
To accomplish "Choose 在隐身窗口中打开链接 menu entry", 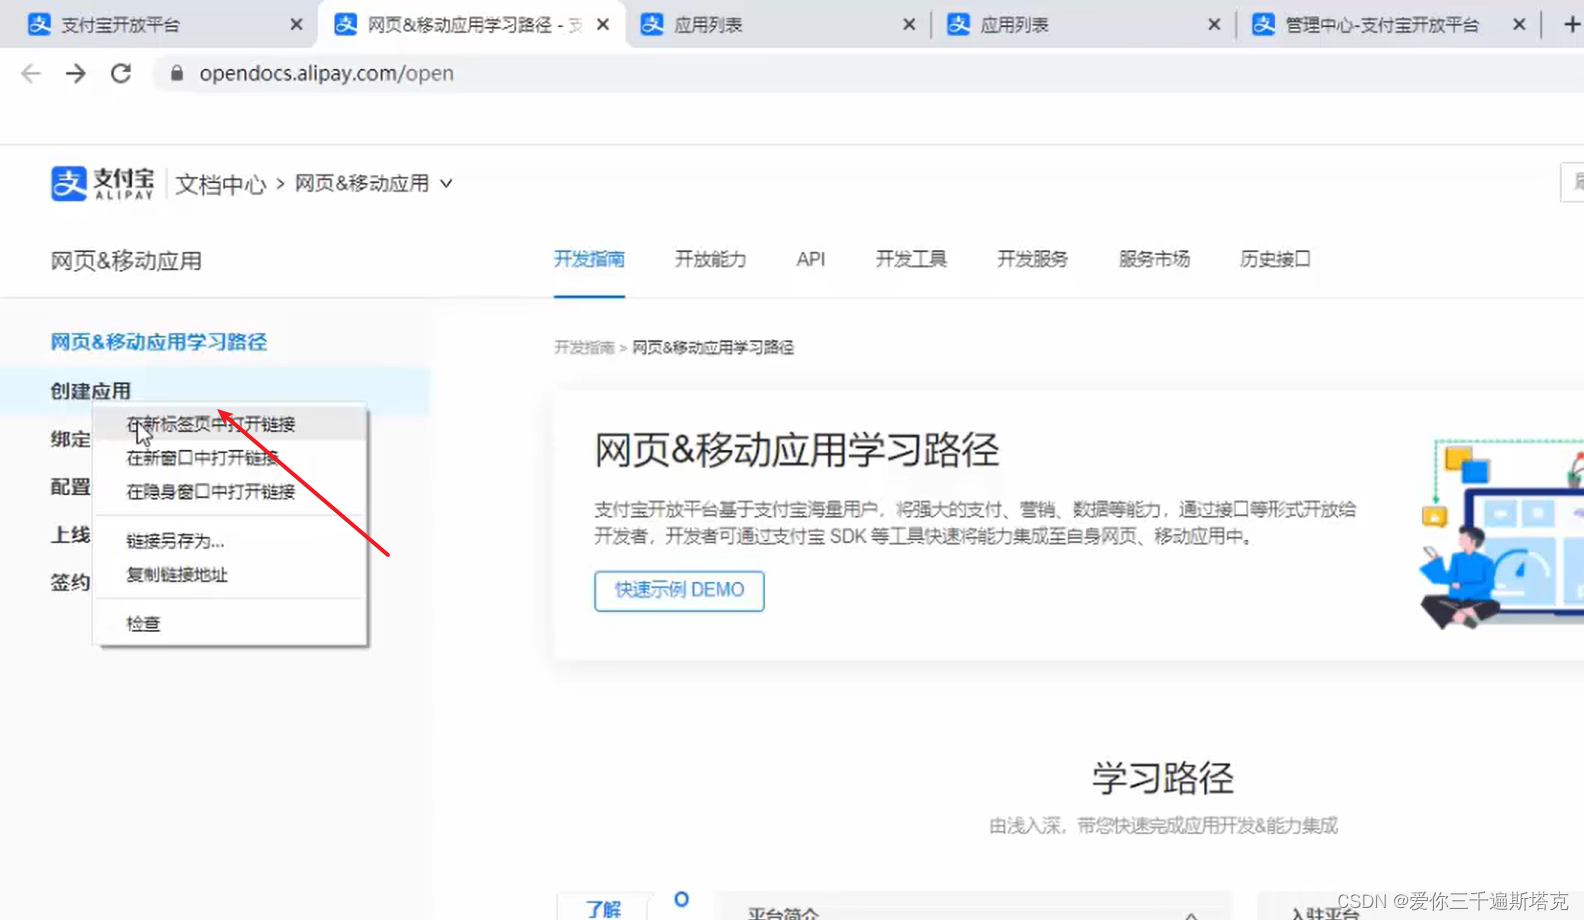I will (x=230, y=492).
